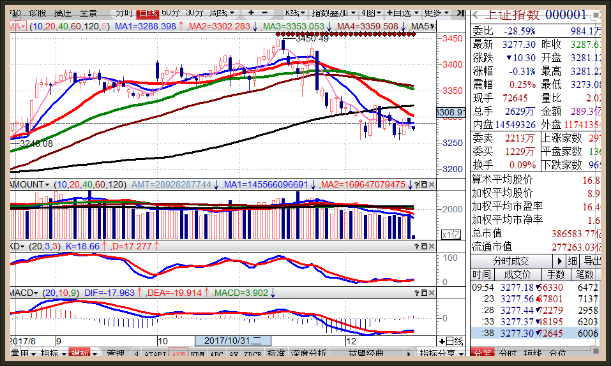Zoom in the chart with plus button
This screenshot has width=611, height=366.
coord(251,13)
